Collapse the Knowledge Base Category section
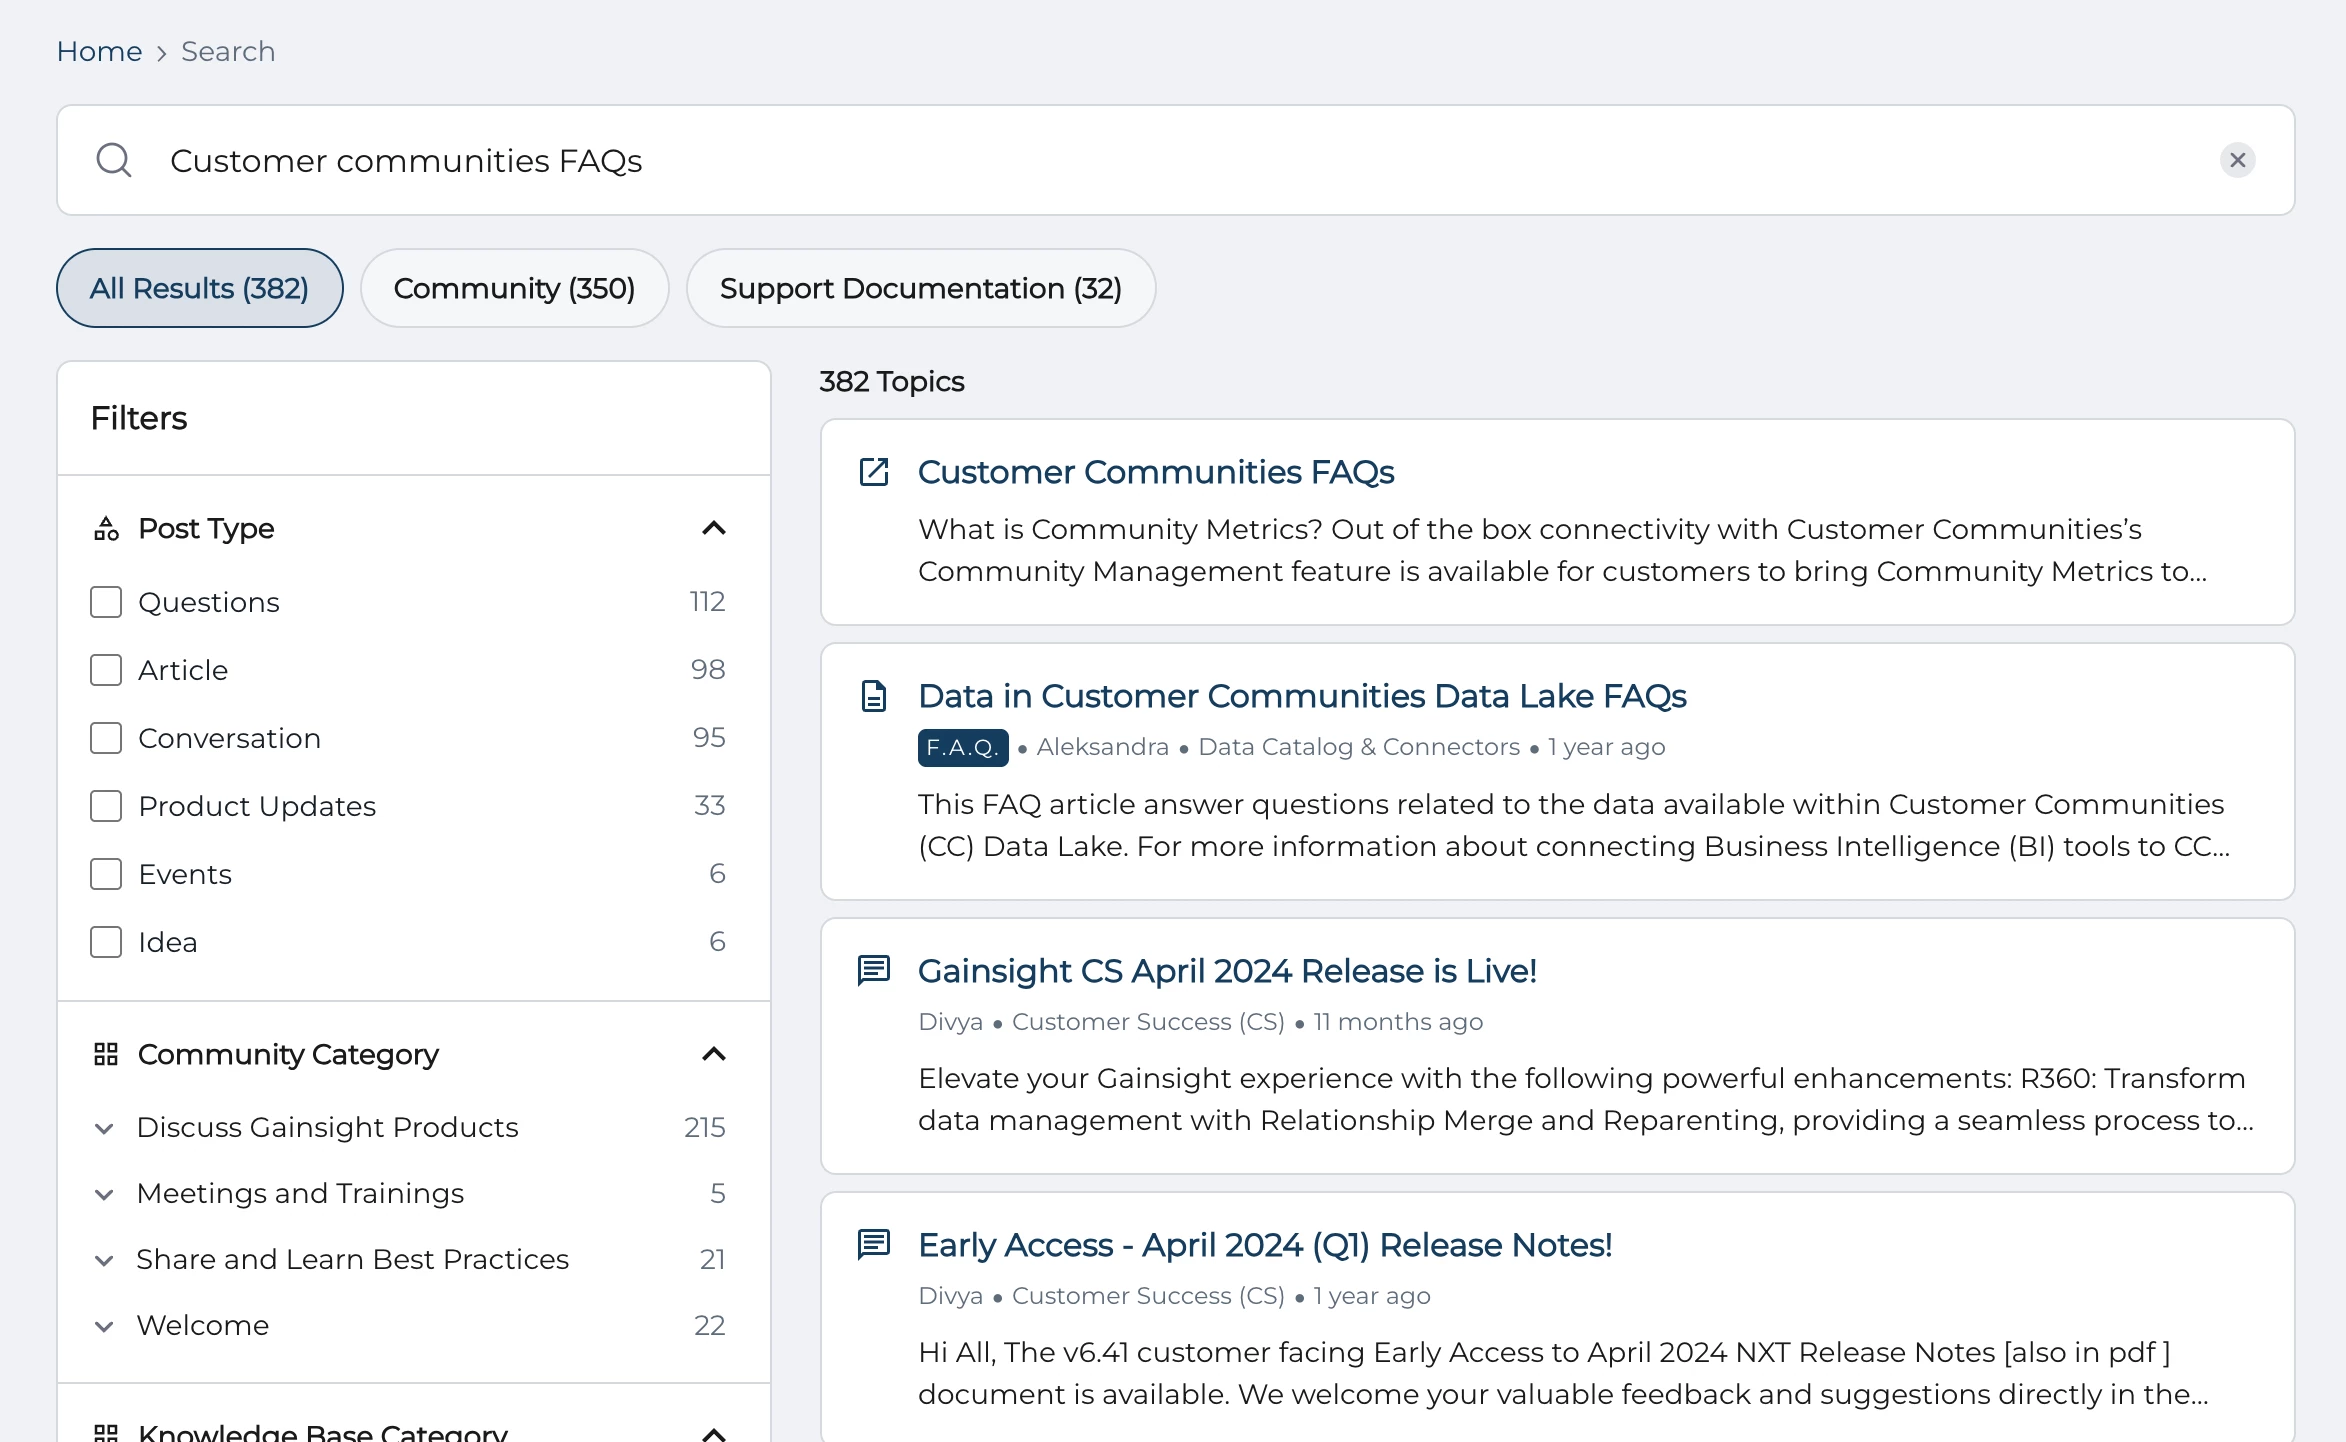 coord(714,1434)
